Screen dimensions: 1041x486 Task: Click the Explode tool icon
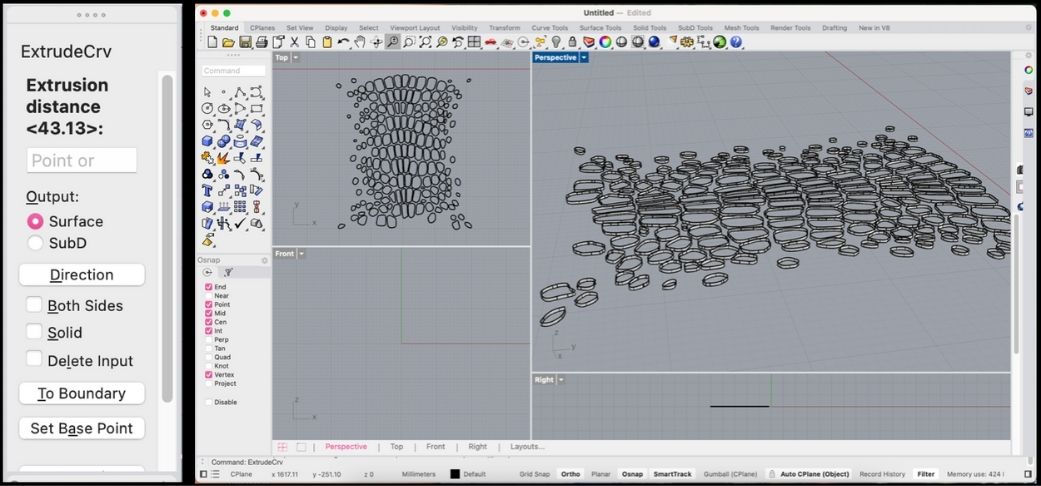click(224, 157)
